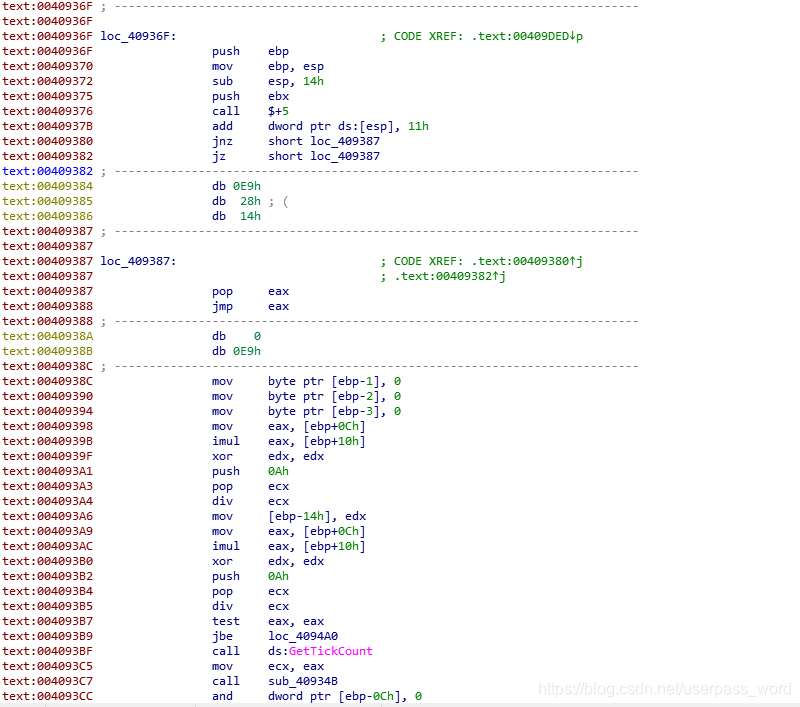Click the 'pop eax' instruction
This screenshot has width=800, height=707.
click(251, 291)
